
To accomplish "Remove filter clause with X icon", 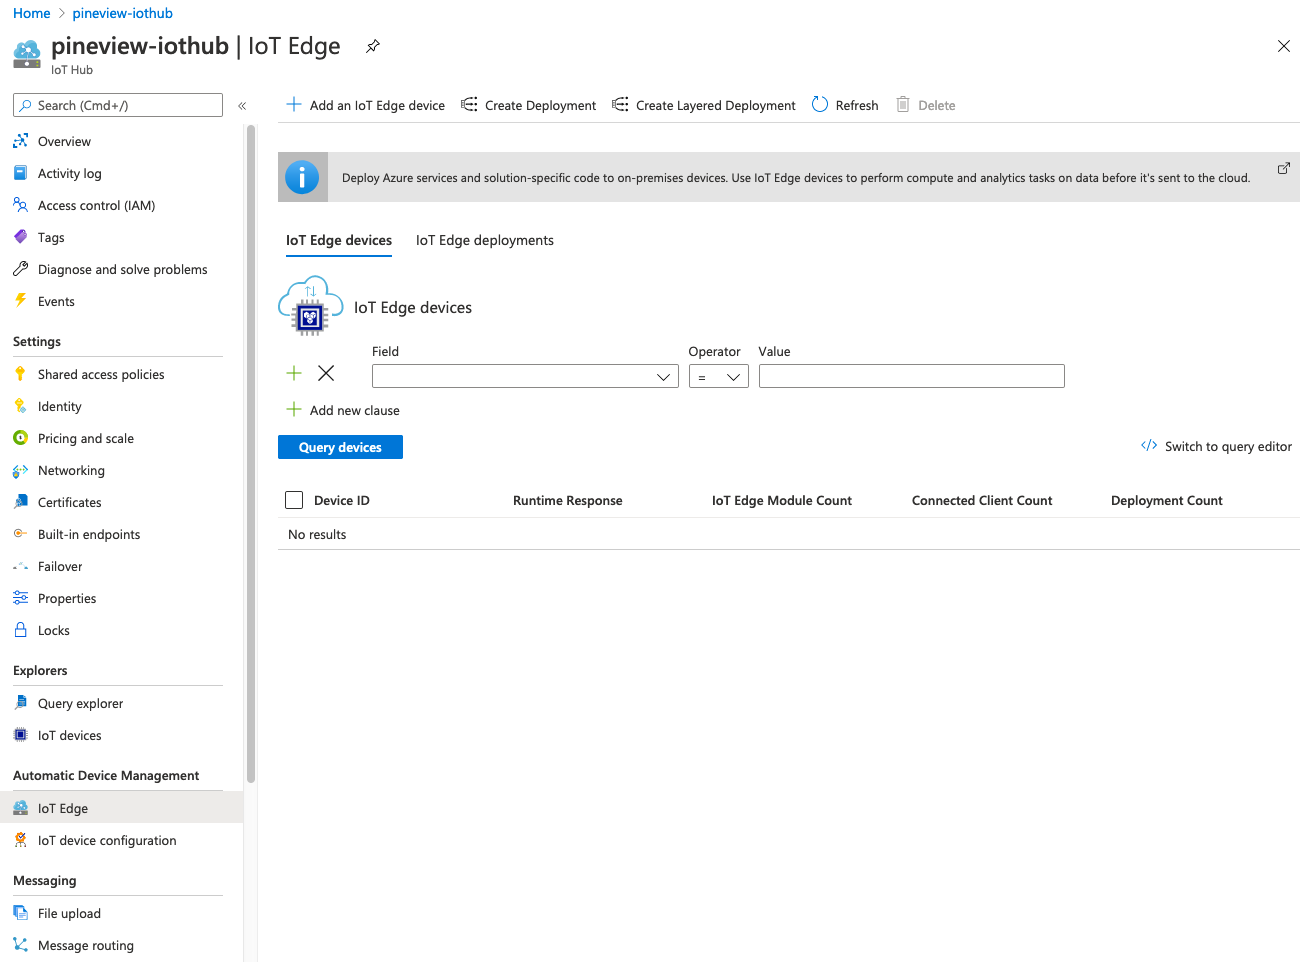I will pyautogui.click(x=326, y=373).
